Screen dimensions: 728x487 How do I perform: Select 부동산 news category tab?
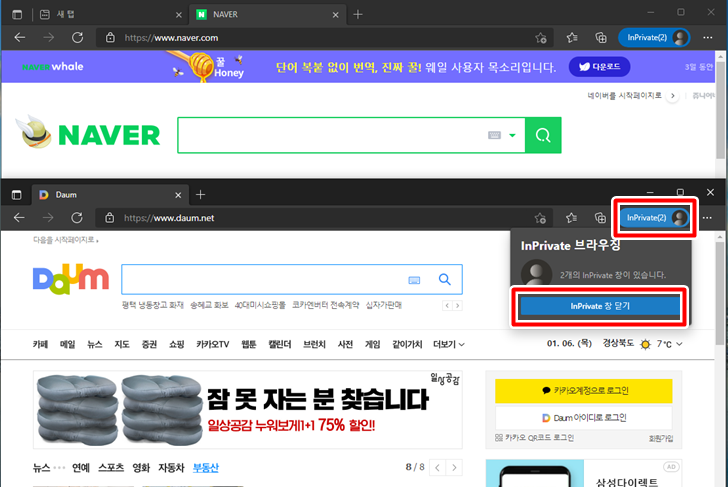tap(206, 468)
